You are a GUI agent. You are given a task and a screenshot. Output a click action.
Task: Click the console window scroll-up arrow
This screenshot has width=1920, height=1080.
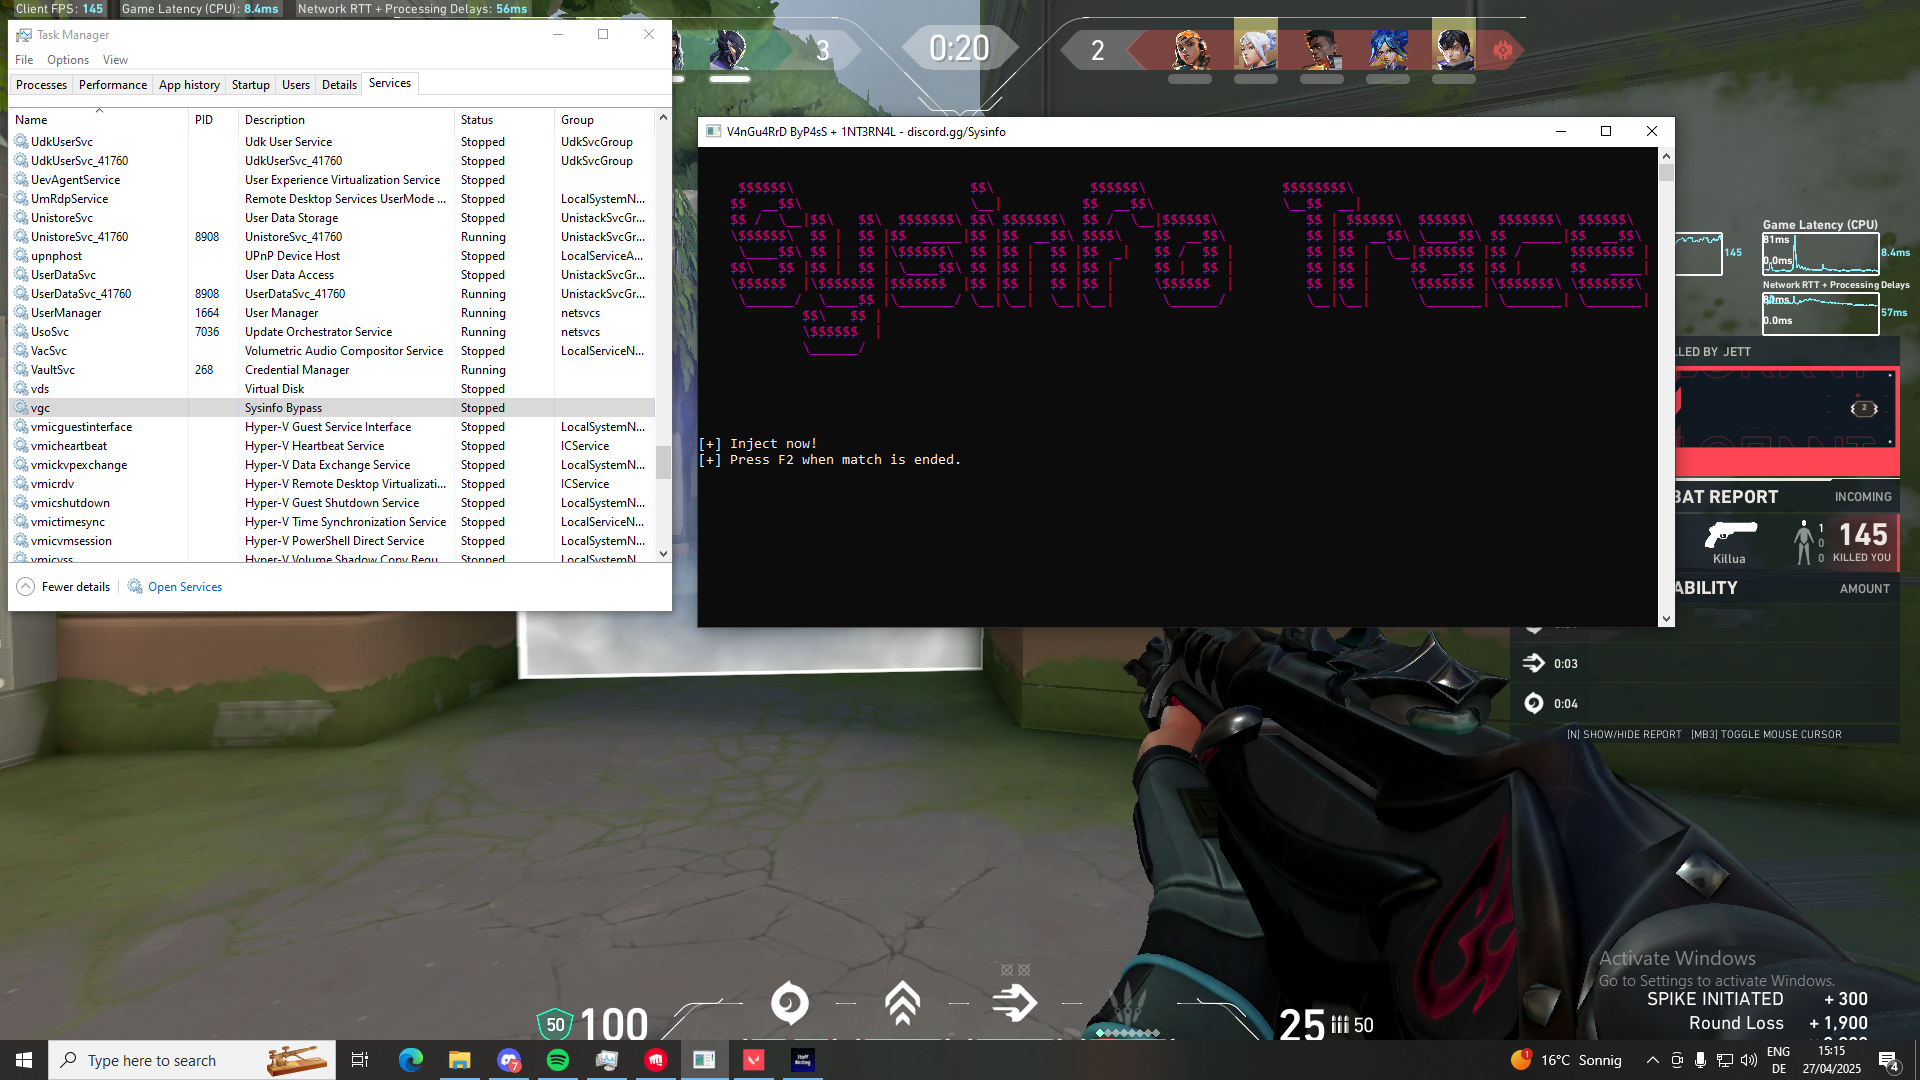pos(1666,156)
